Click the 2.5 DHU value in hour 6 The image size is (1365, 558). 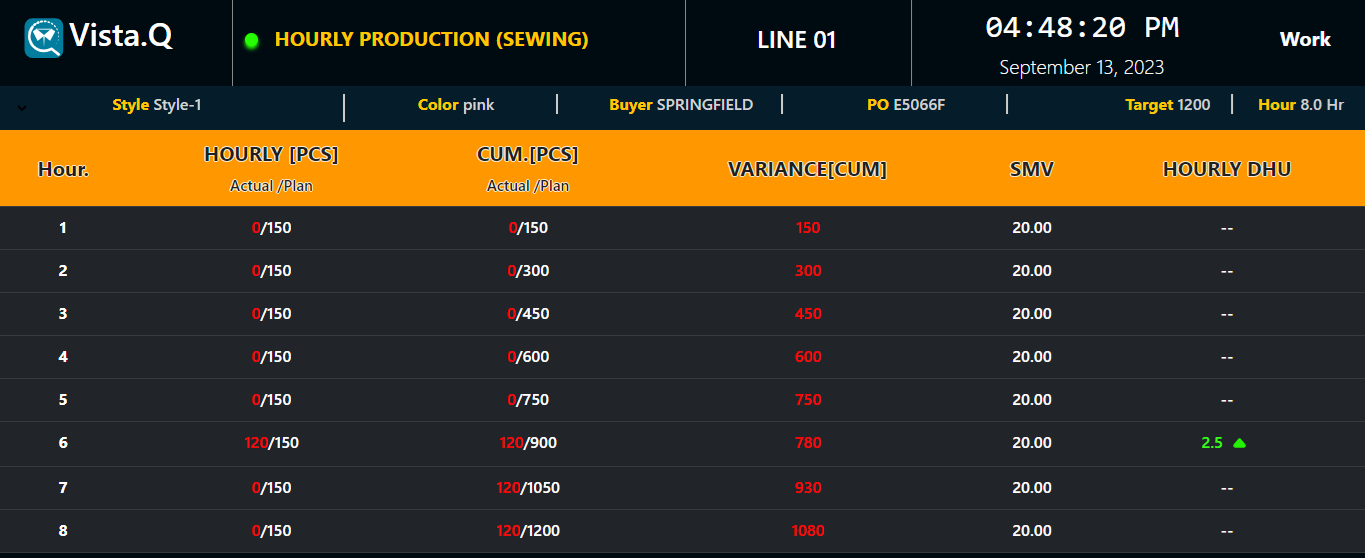point(1211,443)
